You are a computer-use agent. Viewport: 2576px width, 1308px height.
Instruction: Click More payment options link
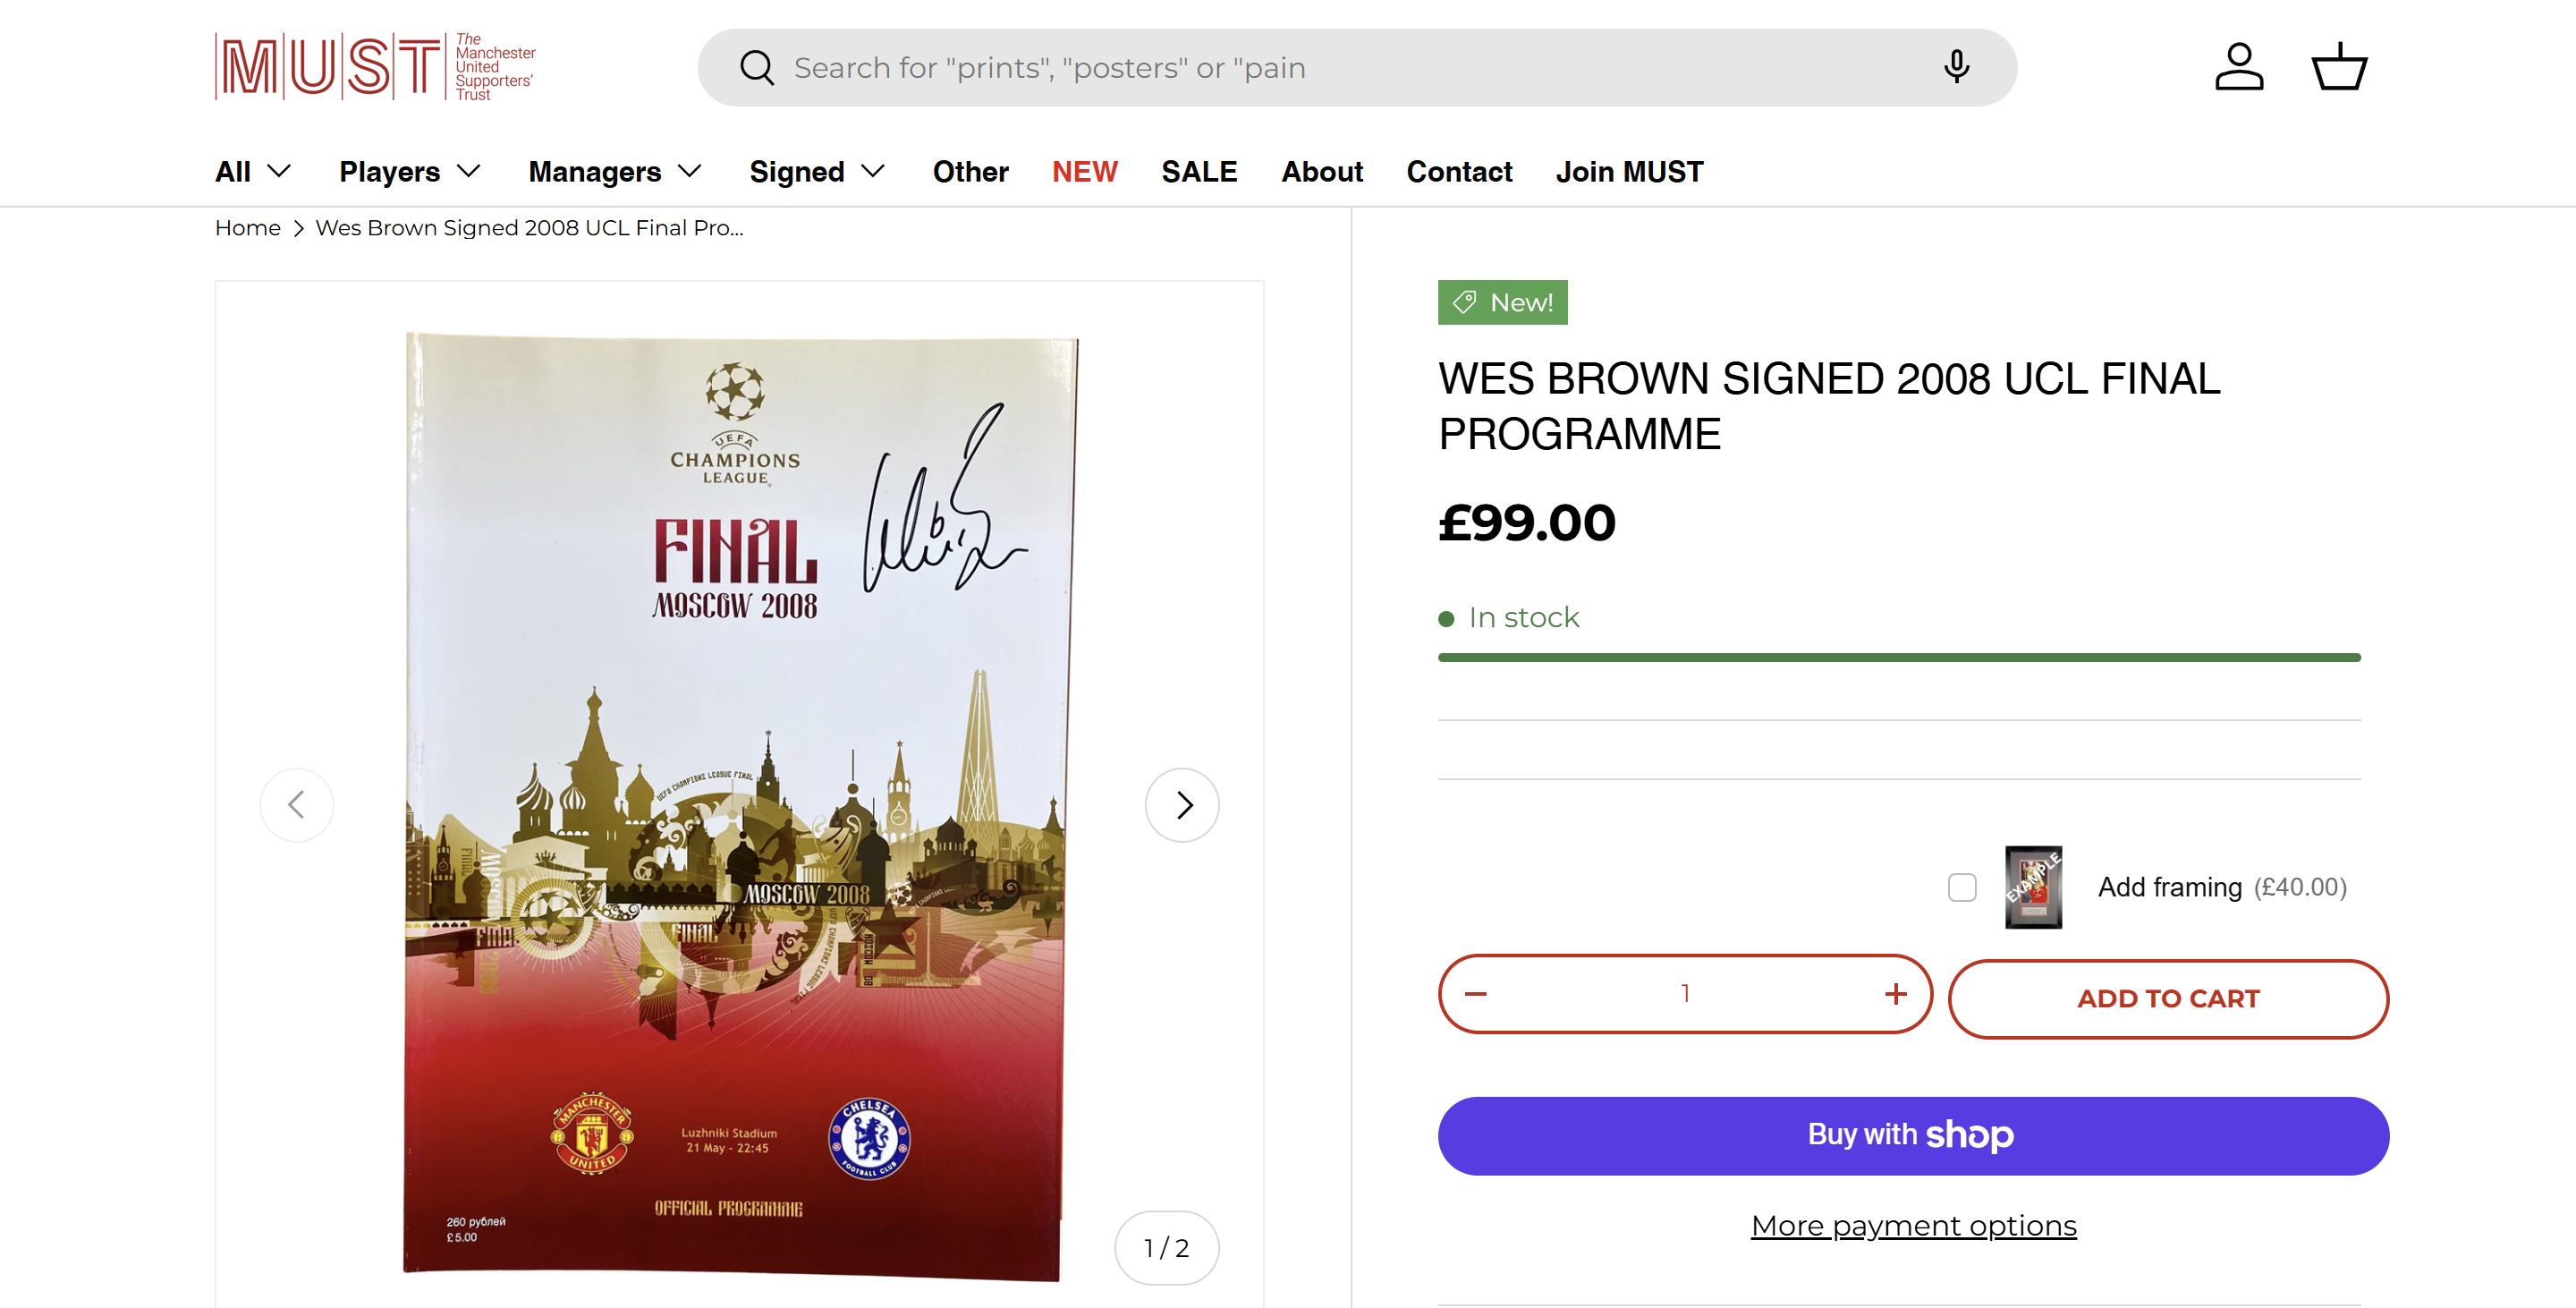(x=1913, y=1226)
